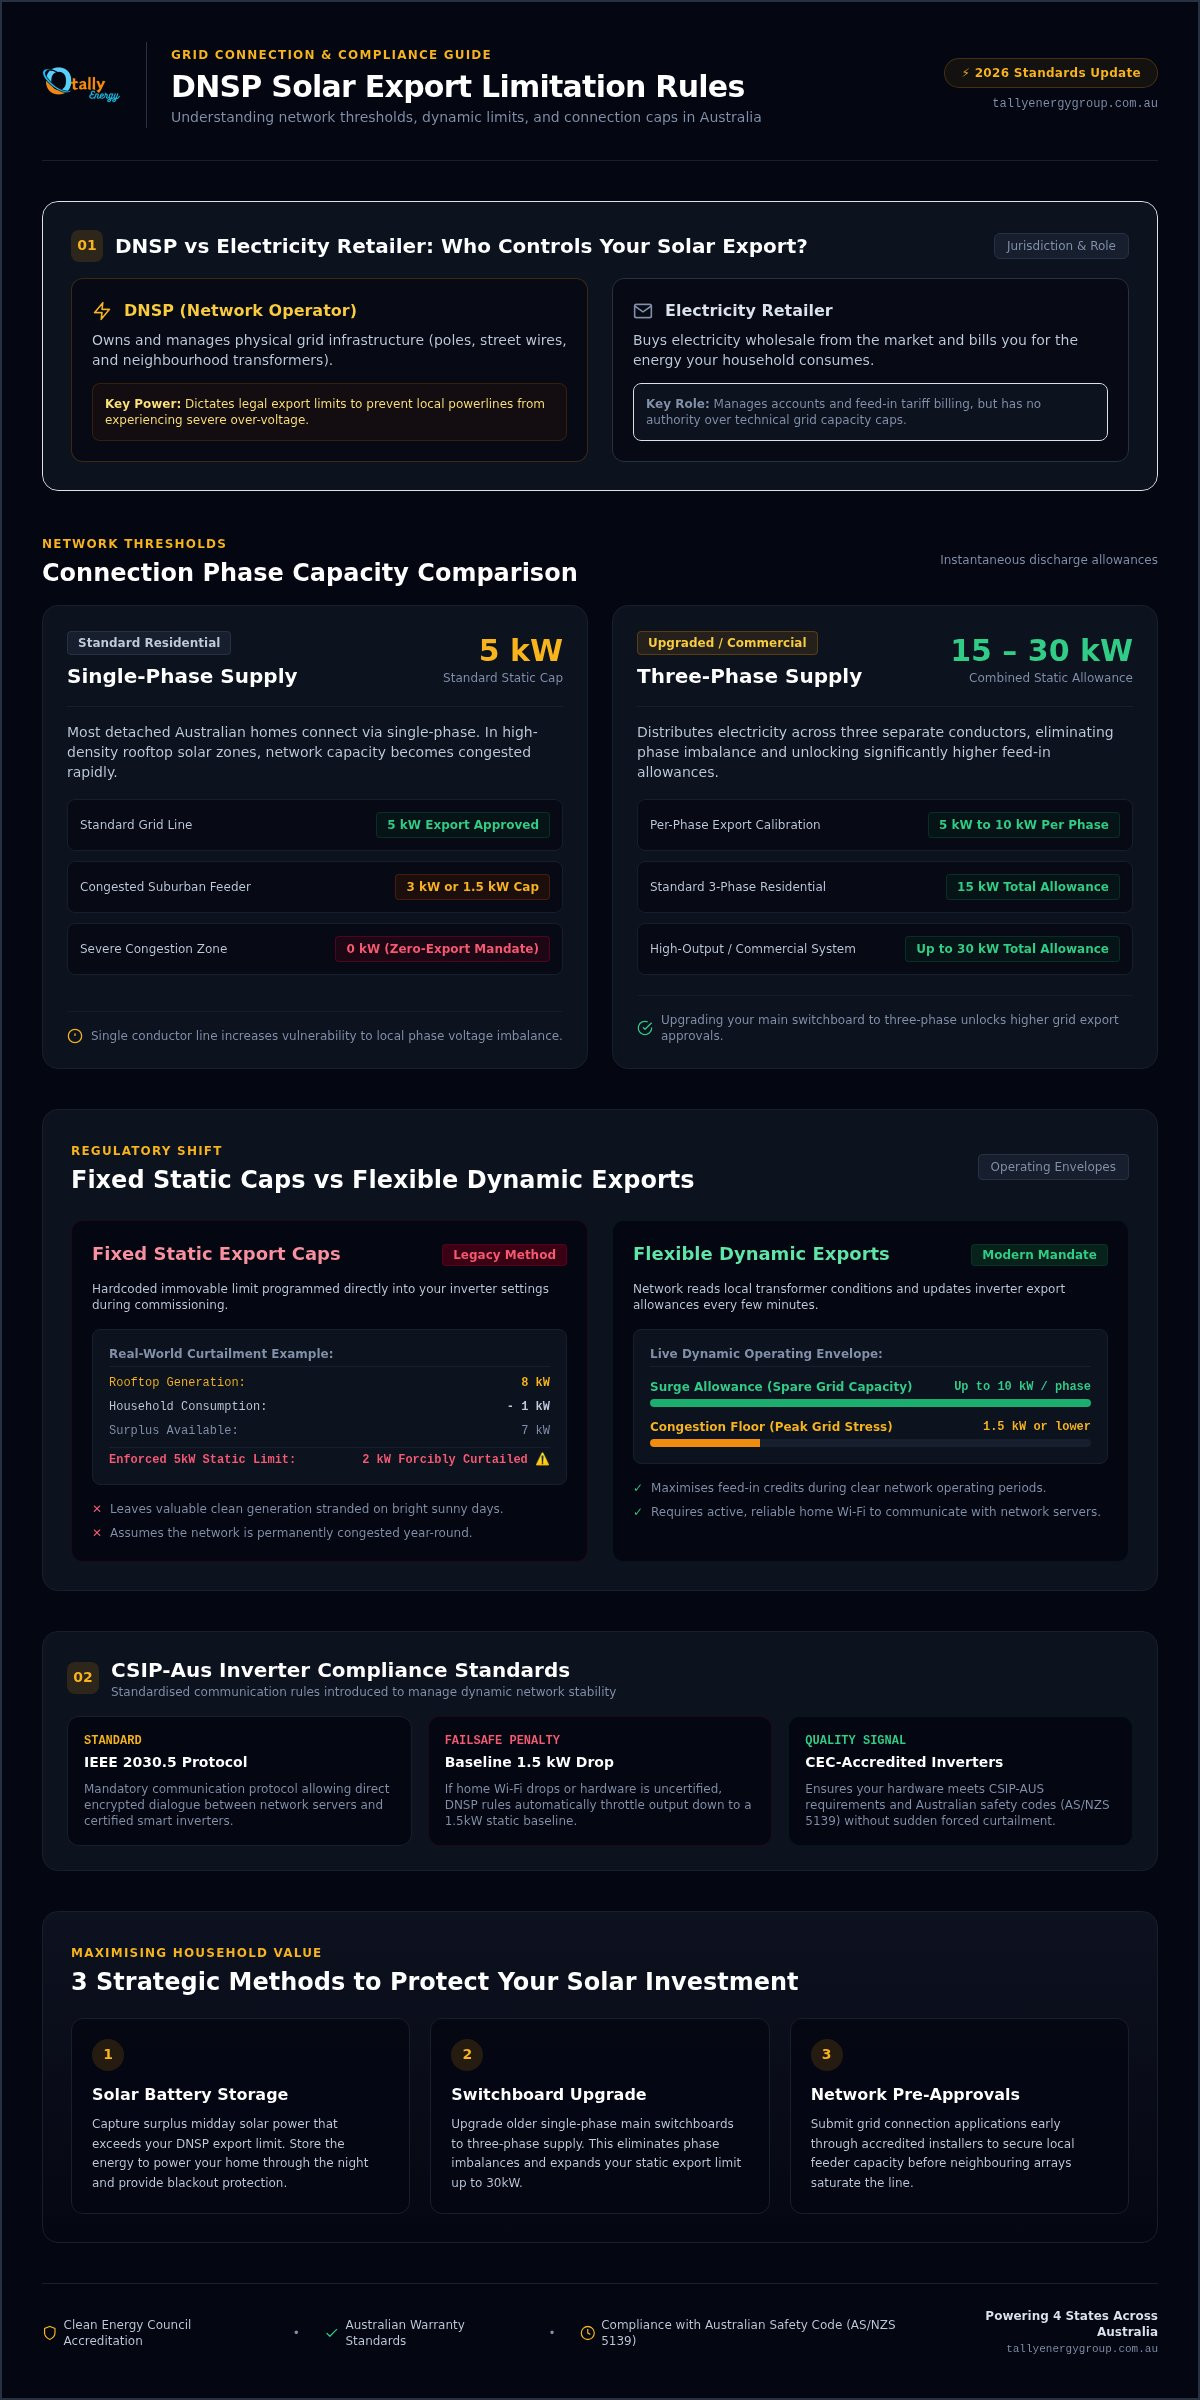1200x2400 pixels.
Task: Click the Tally Energy logo
Action: (82, 85)
